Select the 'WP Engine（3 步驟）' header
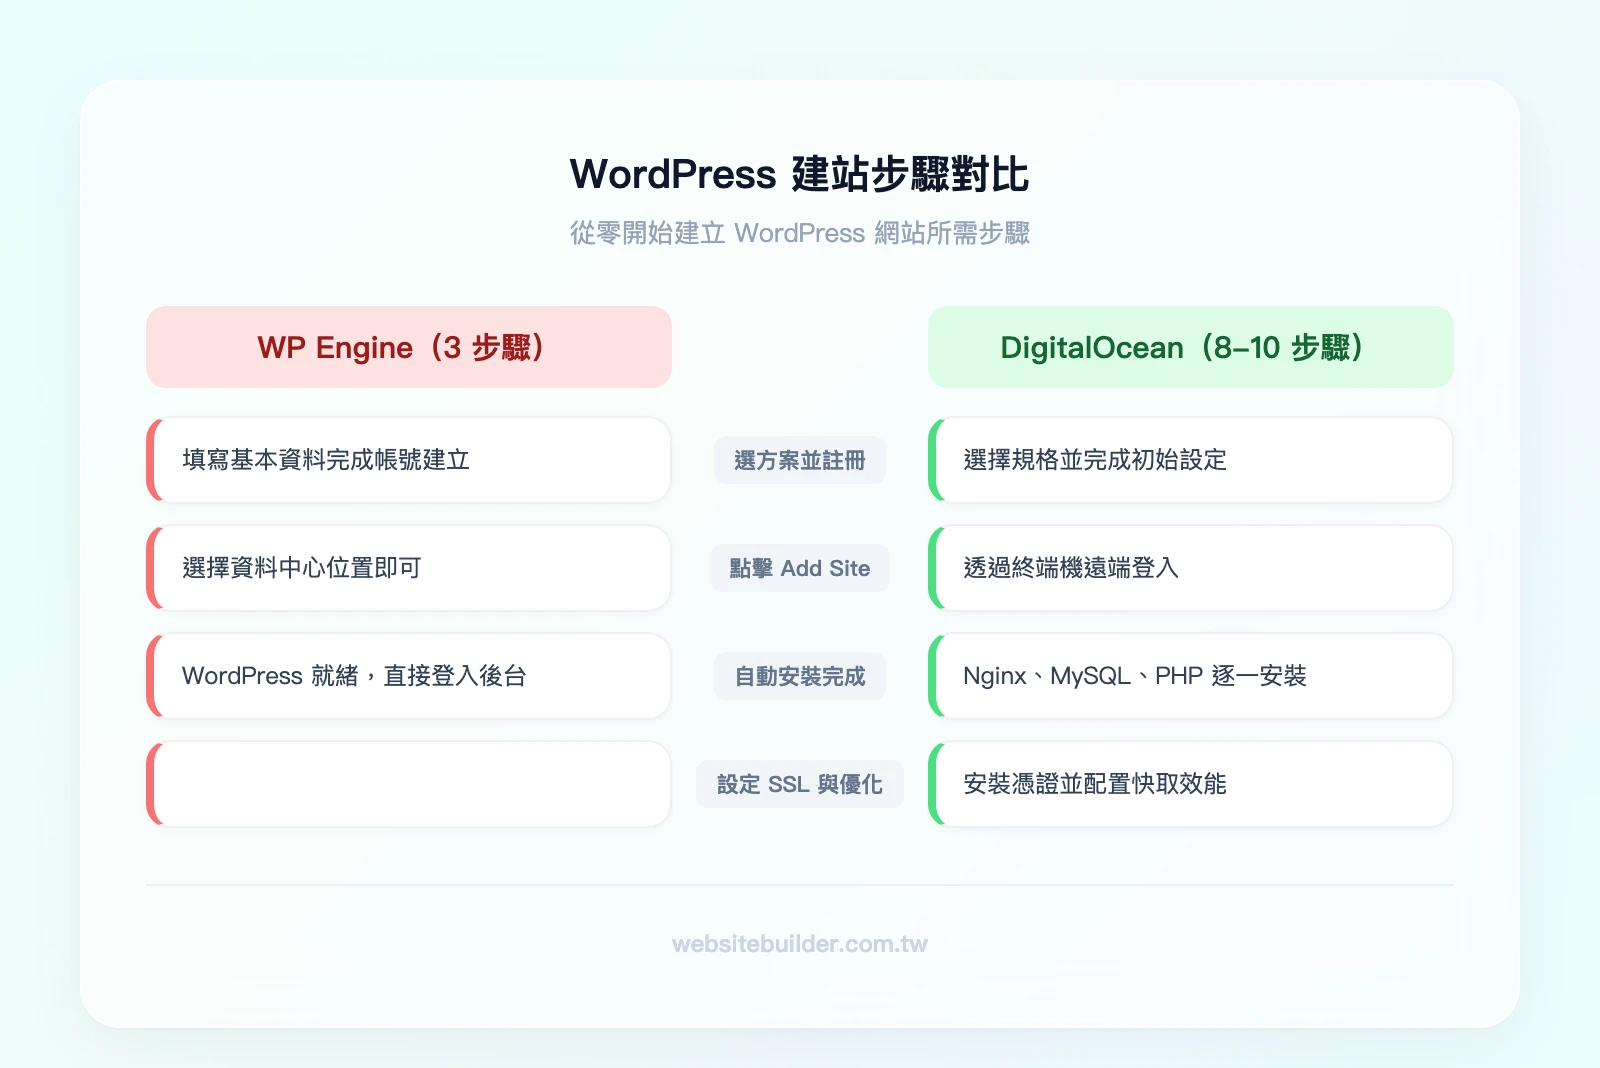The image size is (1600, 1068). [x=409, y=347]
